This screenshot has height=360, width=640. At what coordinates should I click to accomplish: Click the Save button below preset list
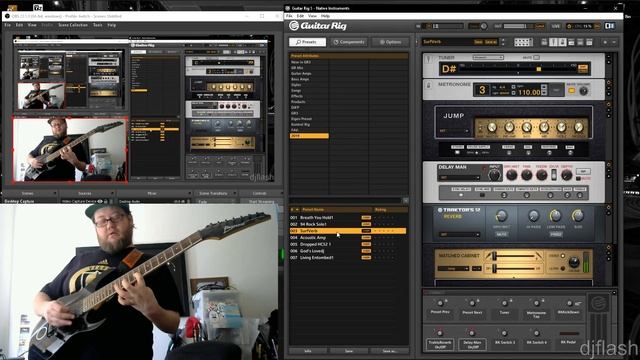point(349,351)
